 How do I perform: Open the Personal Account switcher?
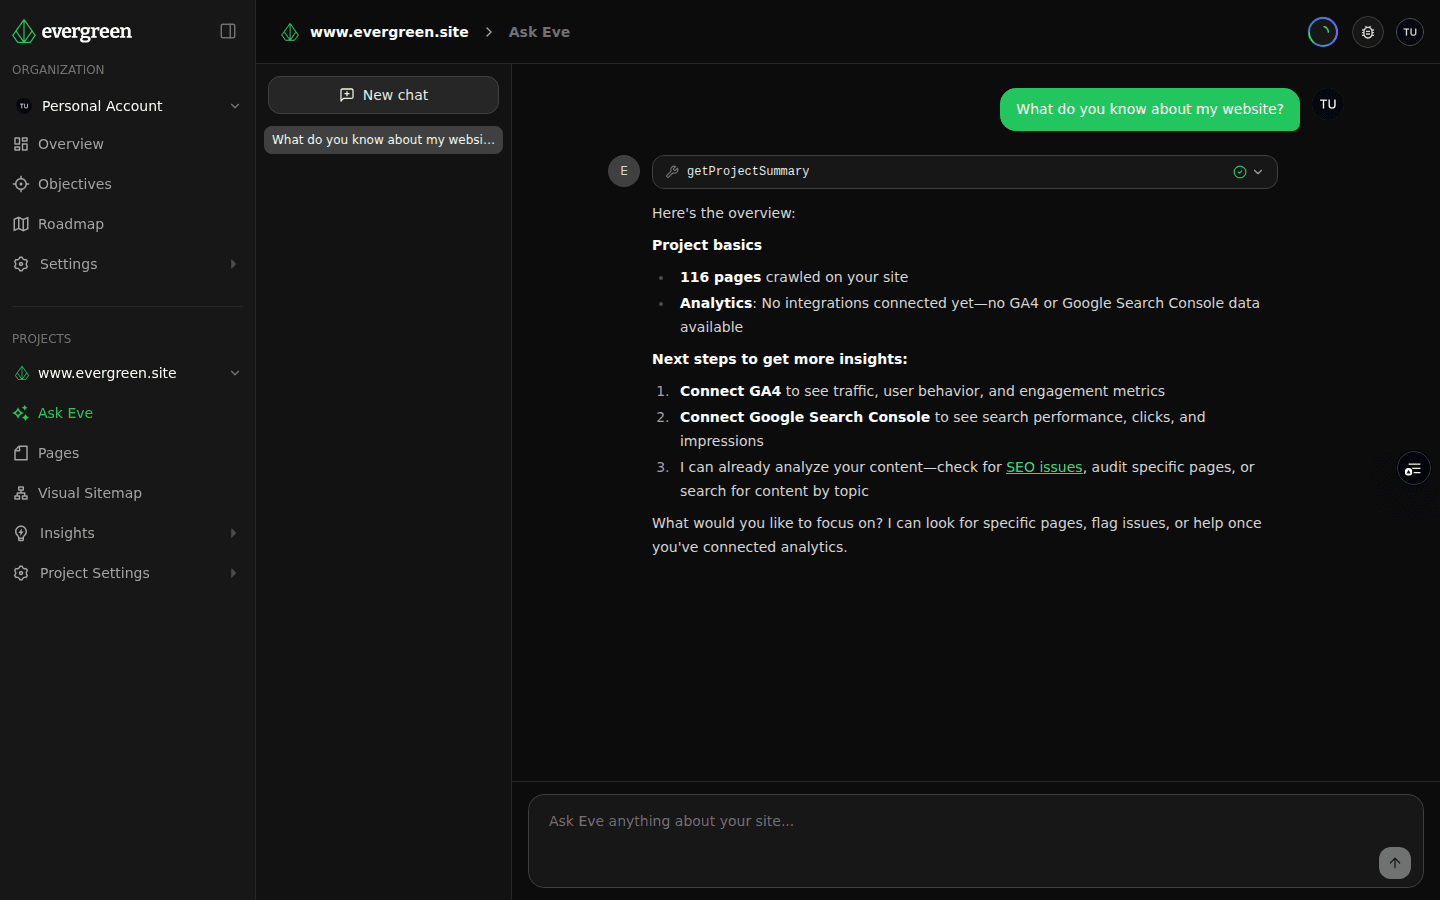click(x=125, y=105)
